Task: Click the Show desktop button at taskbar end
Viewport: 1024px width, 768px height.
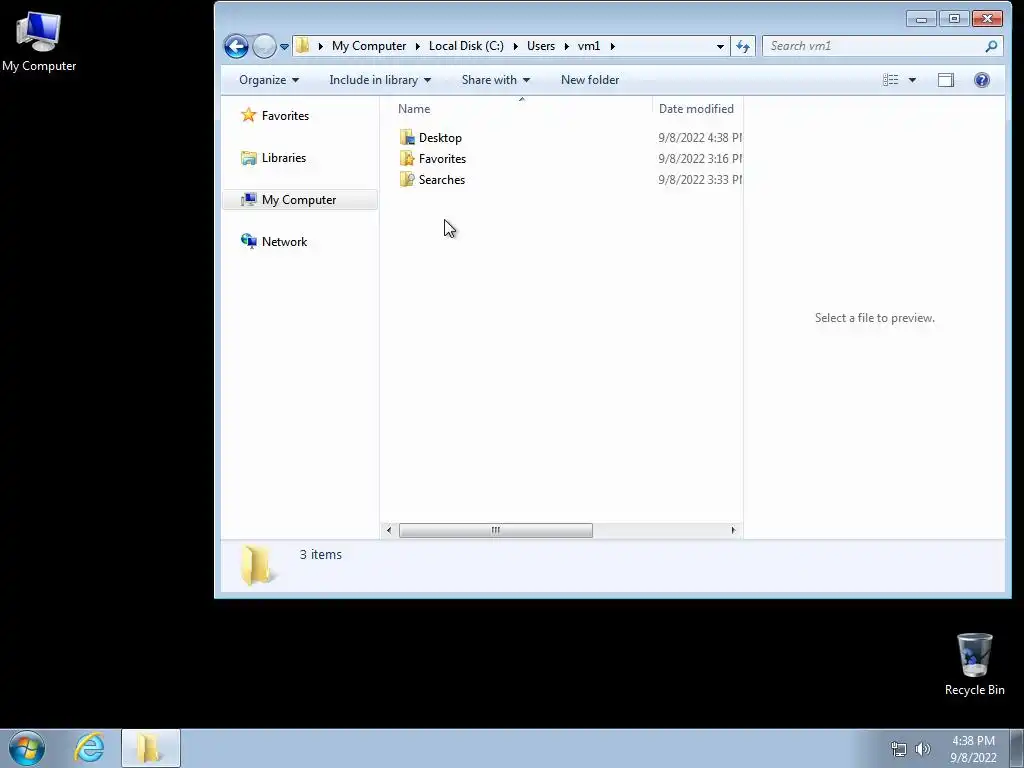Action: 1017,748
